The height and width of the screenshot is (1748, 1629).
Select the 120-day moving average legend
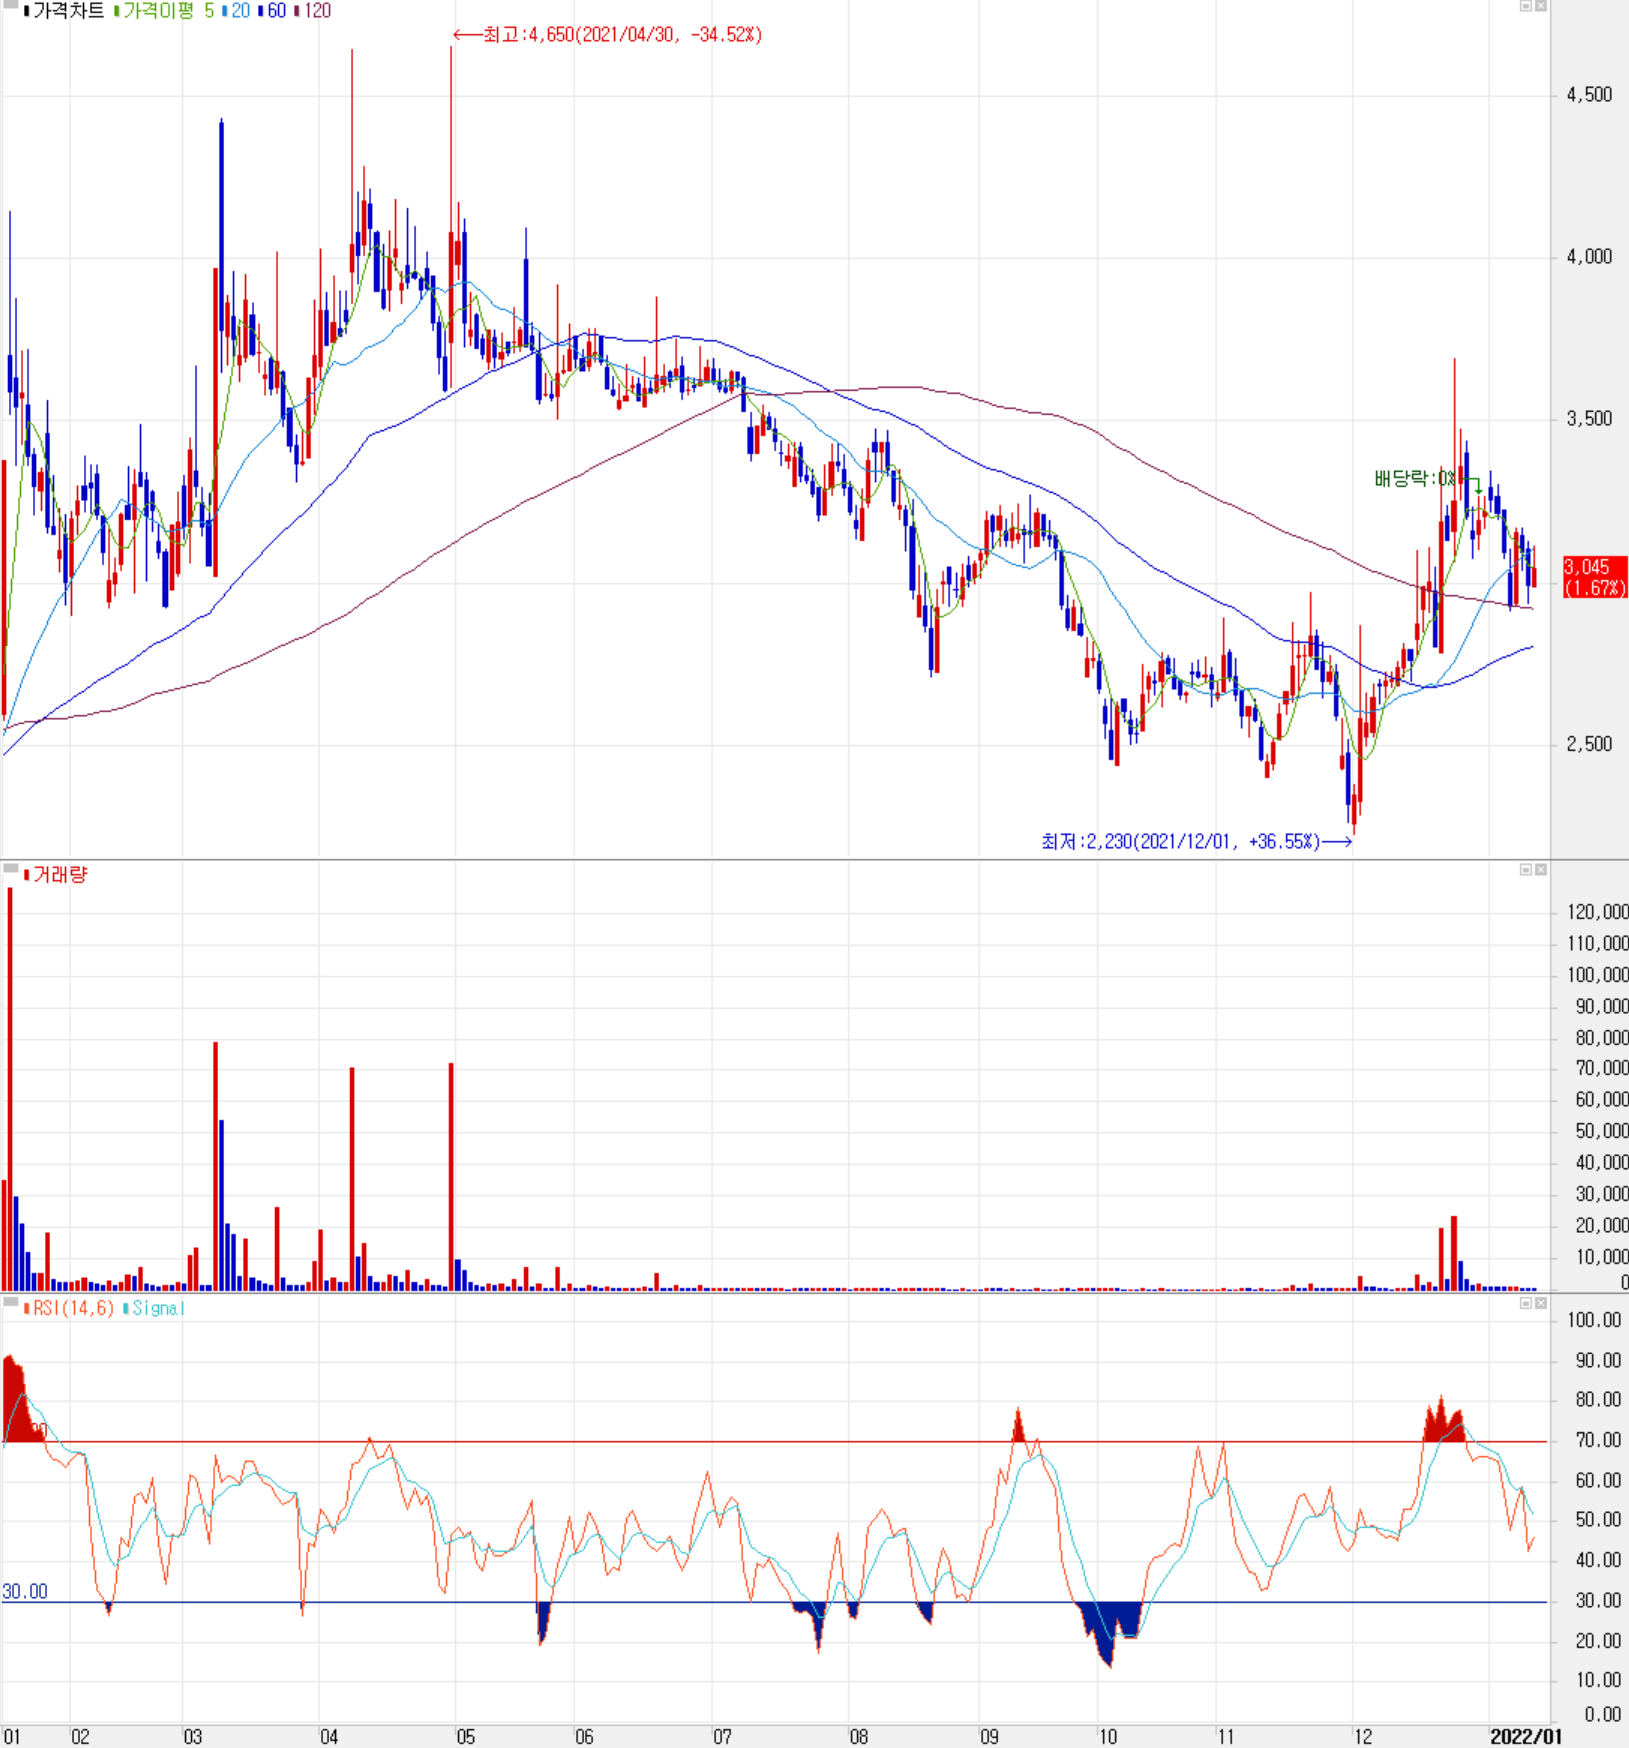(x=317, y=11)
